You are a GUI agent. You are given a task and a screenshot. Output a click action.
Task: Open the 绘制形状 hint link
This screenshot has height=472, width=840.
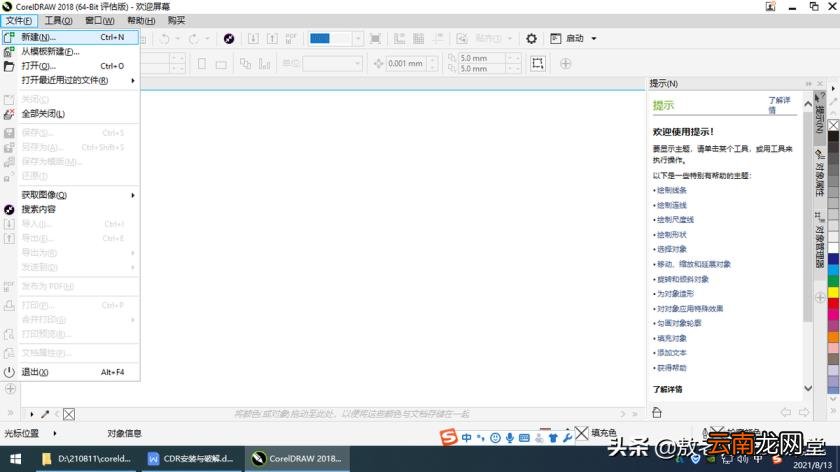672,235
